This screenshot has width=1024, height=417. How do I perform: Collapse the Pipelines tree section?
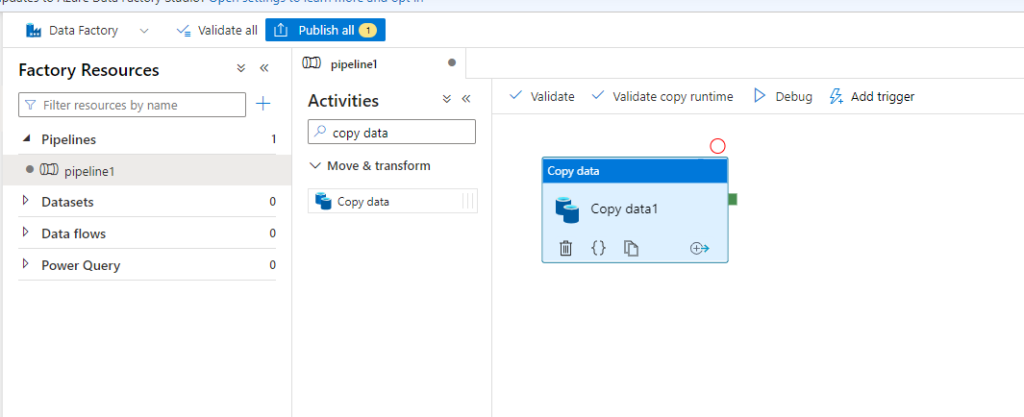tap(26, 139)
